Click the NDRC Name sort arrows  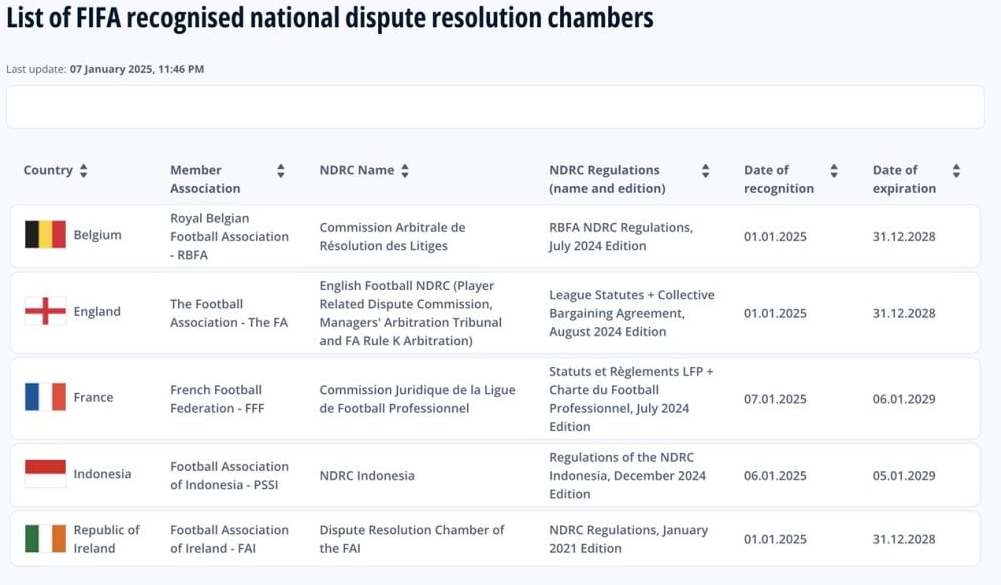pyautogui.click(x=404, y=170)
